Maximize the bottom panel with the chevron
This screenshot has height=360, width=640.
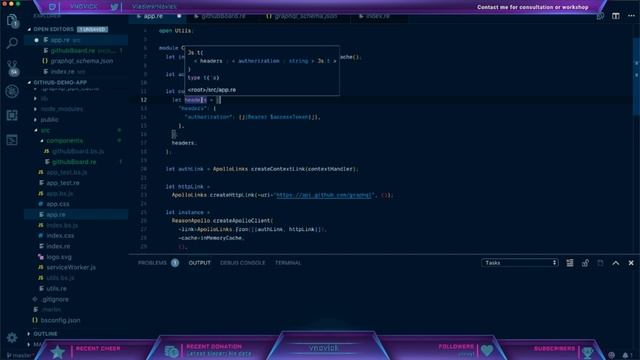(x=616, y=263)
